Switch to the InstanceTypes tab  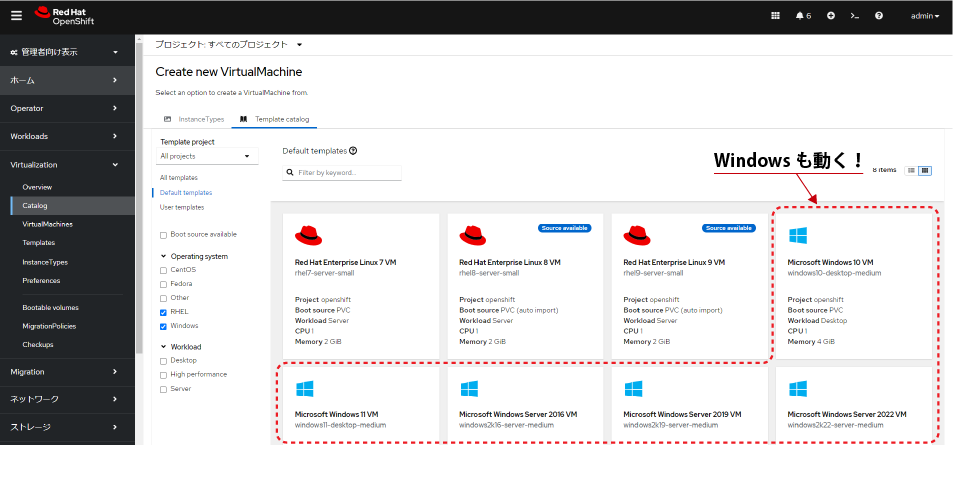point(194,119)
